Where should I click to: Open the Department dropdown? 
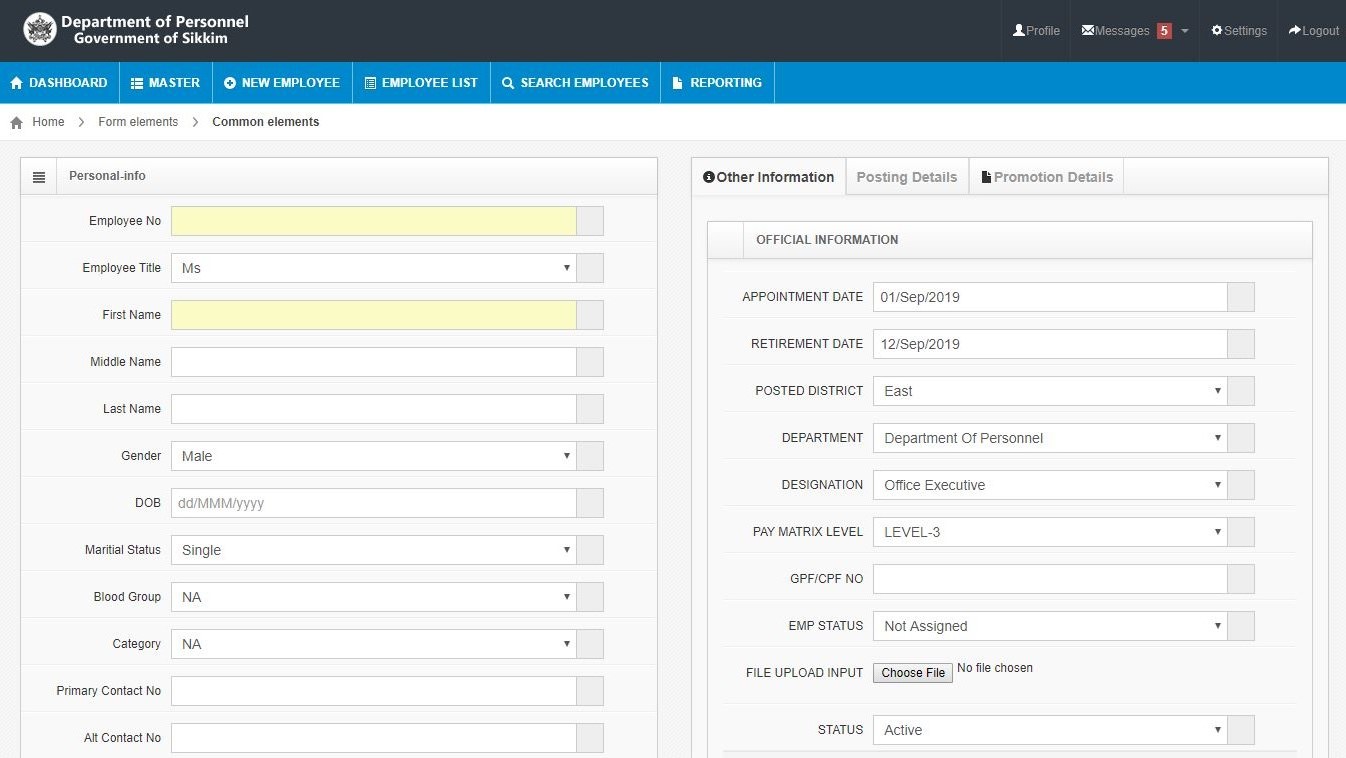[1050, 438]
